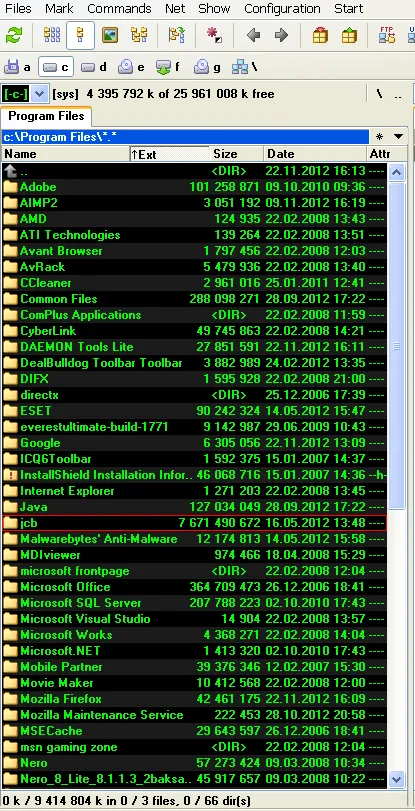Select the Microsoft SQL Server folder

(x=194, y=604)
